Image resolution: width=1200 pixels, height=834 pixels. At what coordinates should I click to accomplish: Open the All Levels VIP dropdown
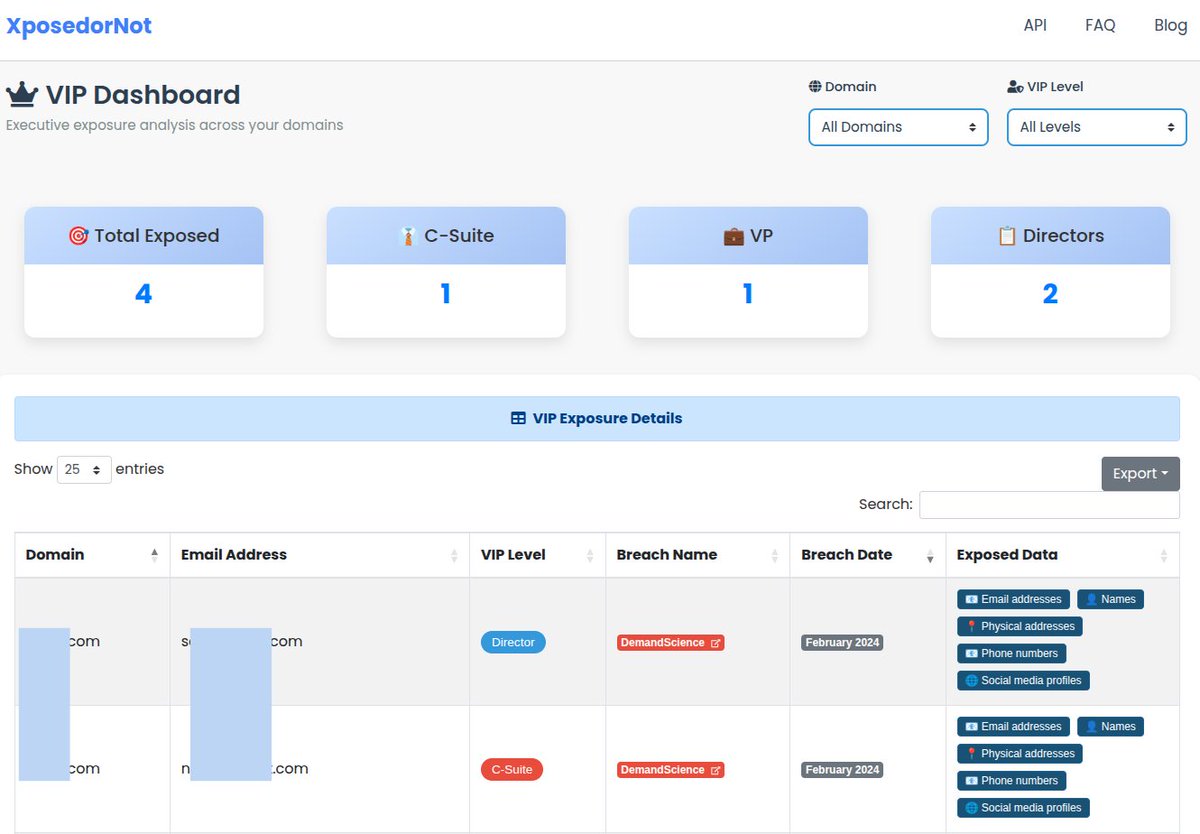1097,127
